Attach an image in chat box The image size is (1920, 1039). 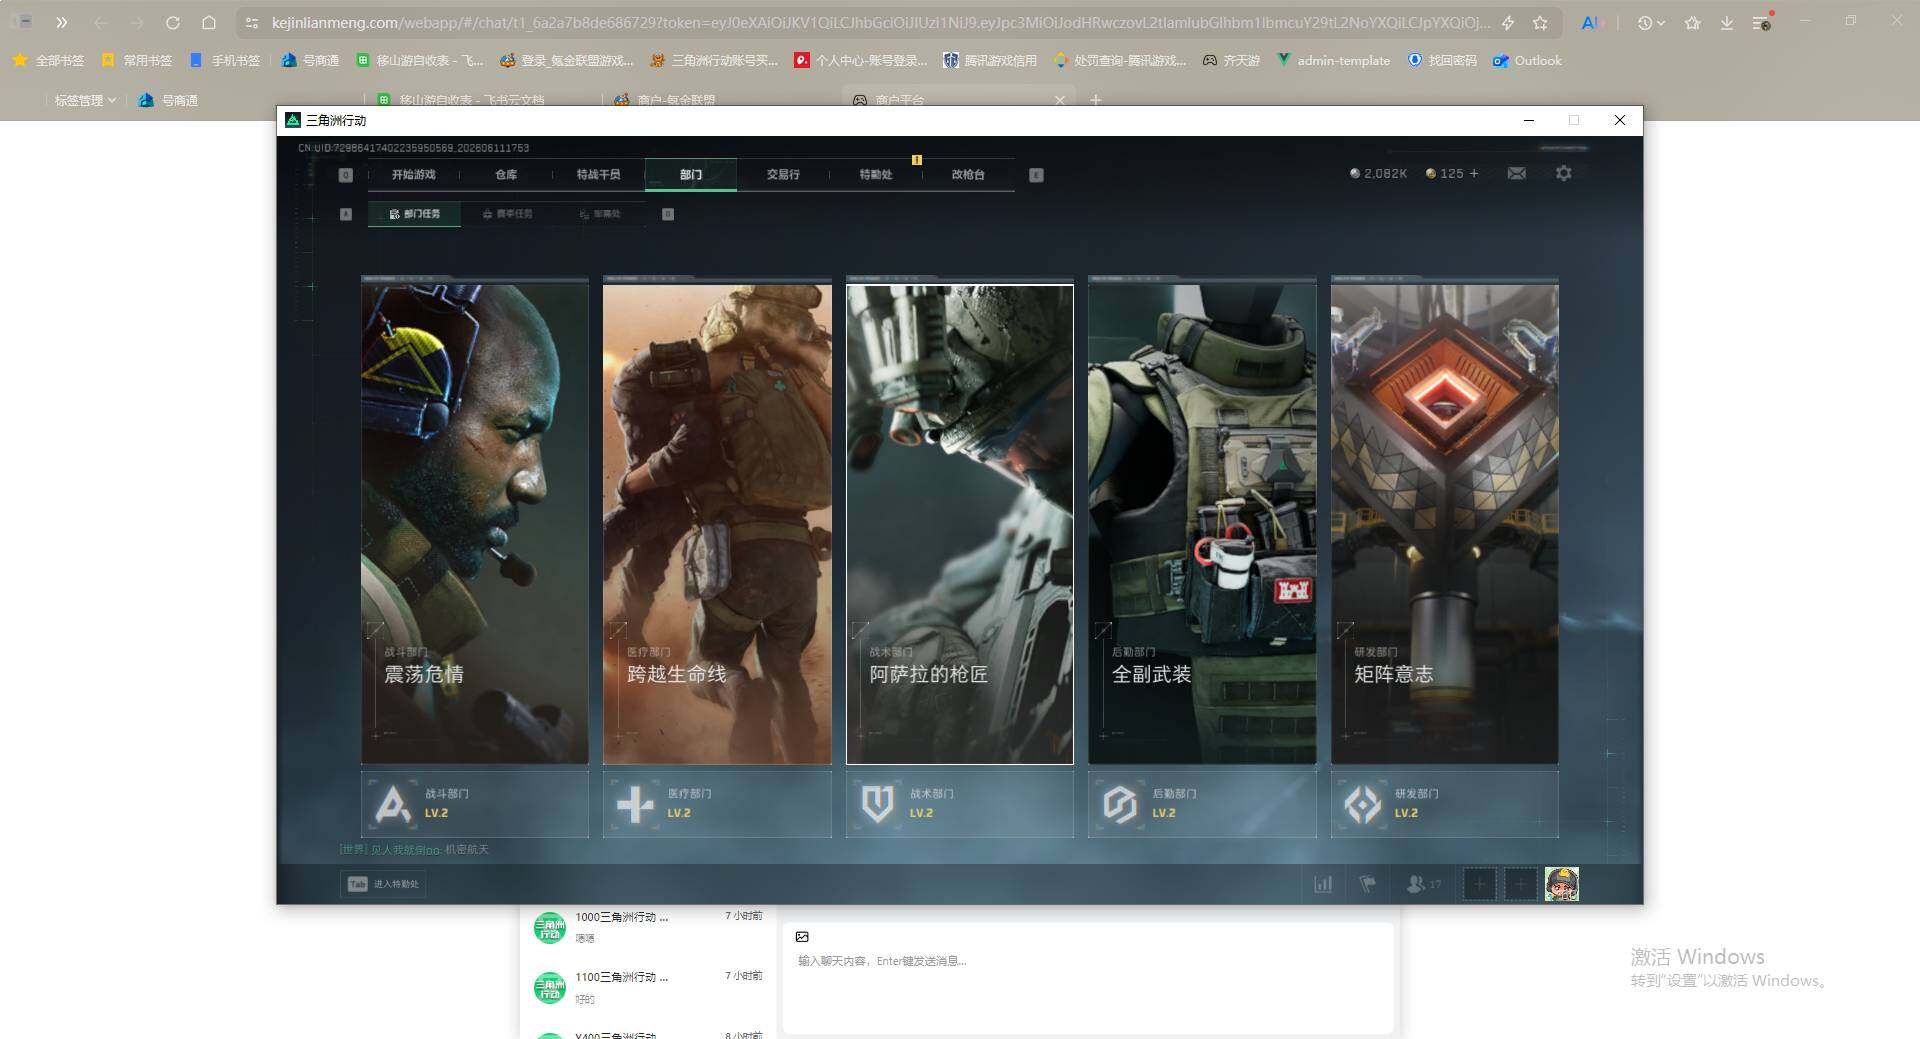point(802,937)
